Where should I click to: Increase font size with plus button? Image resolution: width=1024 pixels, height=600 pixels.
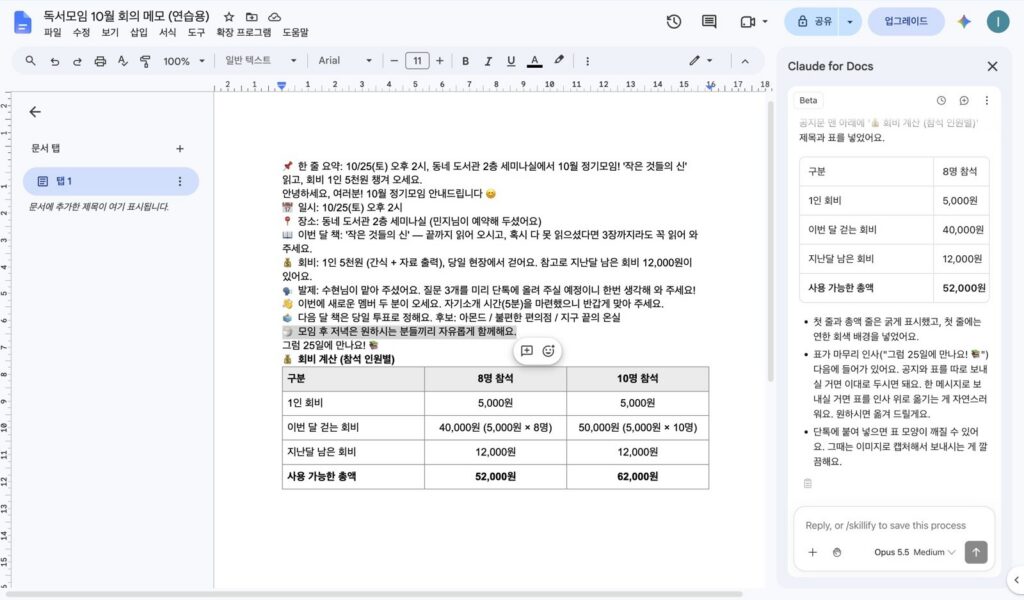[x=440, y=61]
